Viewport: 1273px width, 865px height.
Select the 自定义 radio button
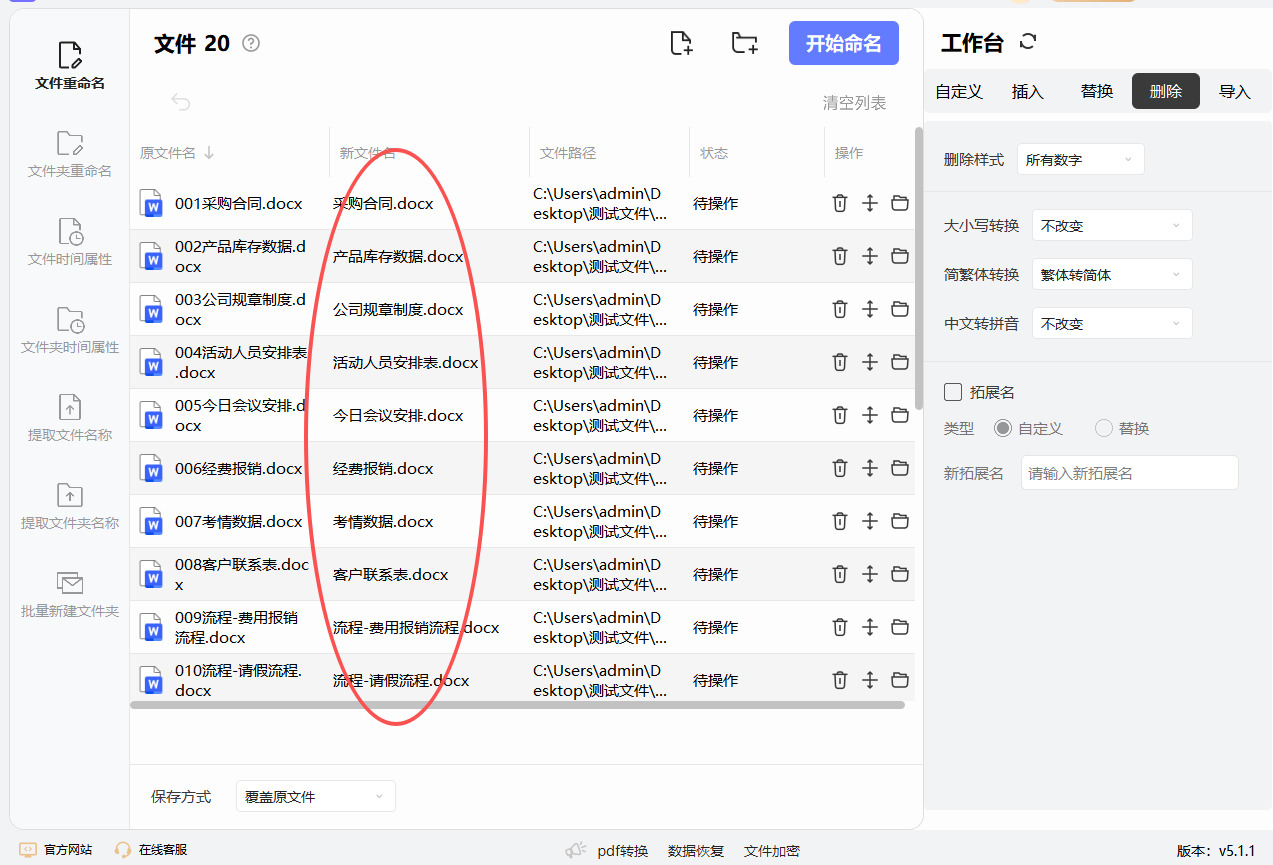pyautogui.click(x=1003, y=428)
